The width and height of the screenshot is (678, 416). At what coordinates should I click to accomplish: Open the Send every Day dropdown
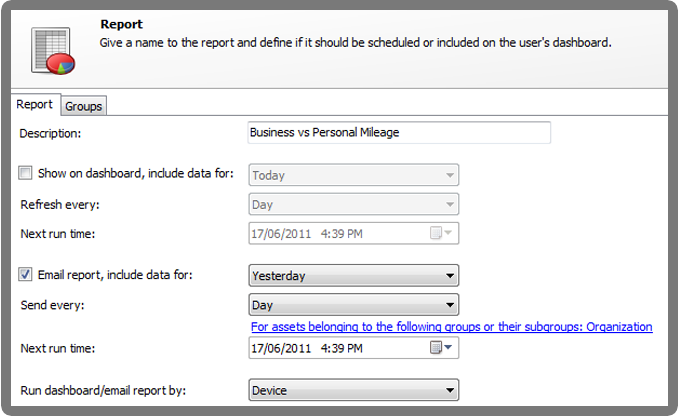353,305
